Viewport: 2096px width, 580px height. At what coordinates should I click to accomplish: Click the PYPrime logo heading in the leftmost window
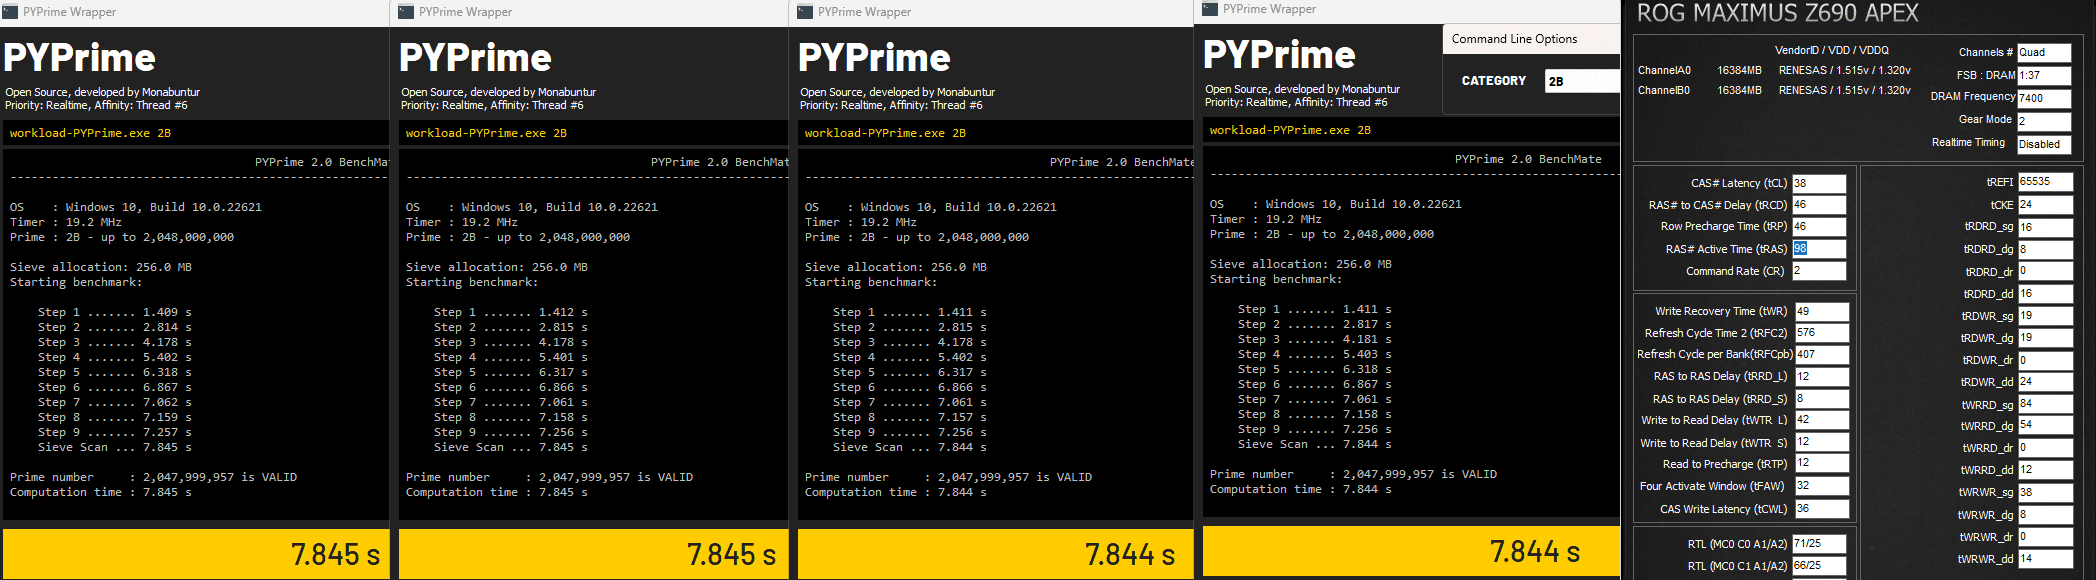coord(79,58)
